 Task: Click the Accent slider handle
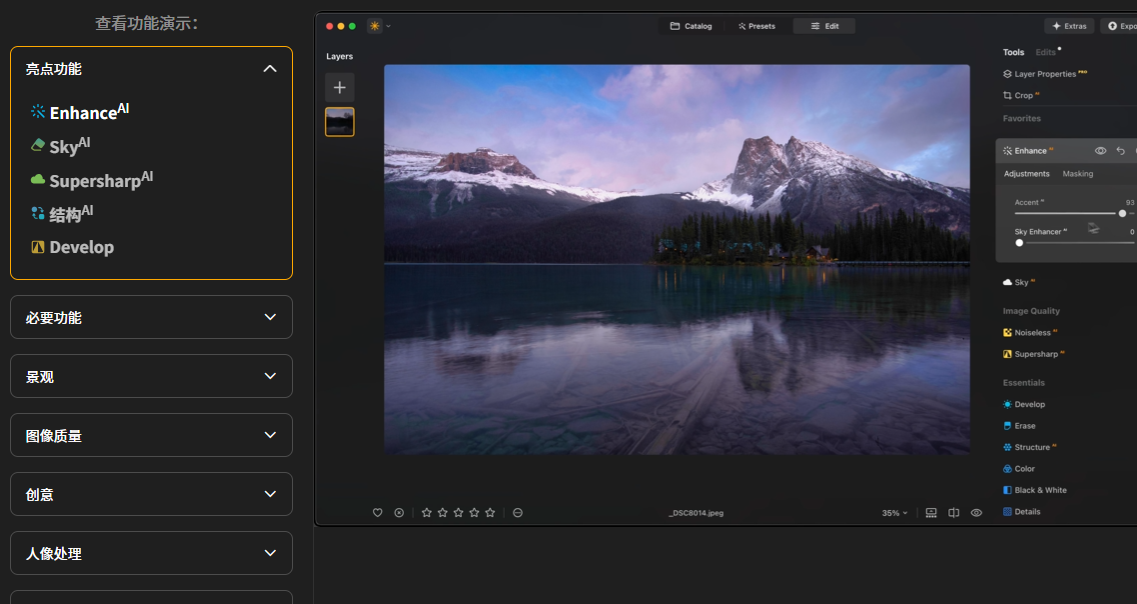click(x=1122, y=213)
